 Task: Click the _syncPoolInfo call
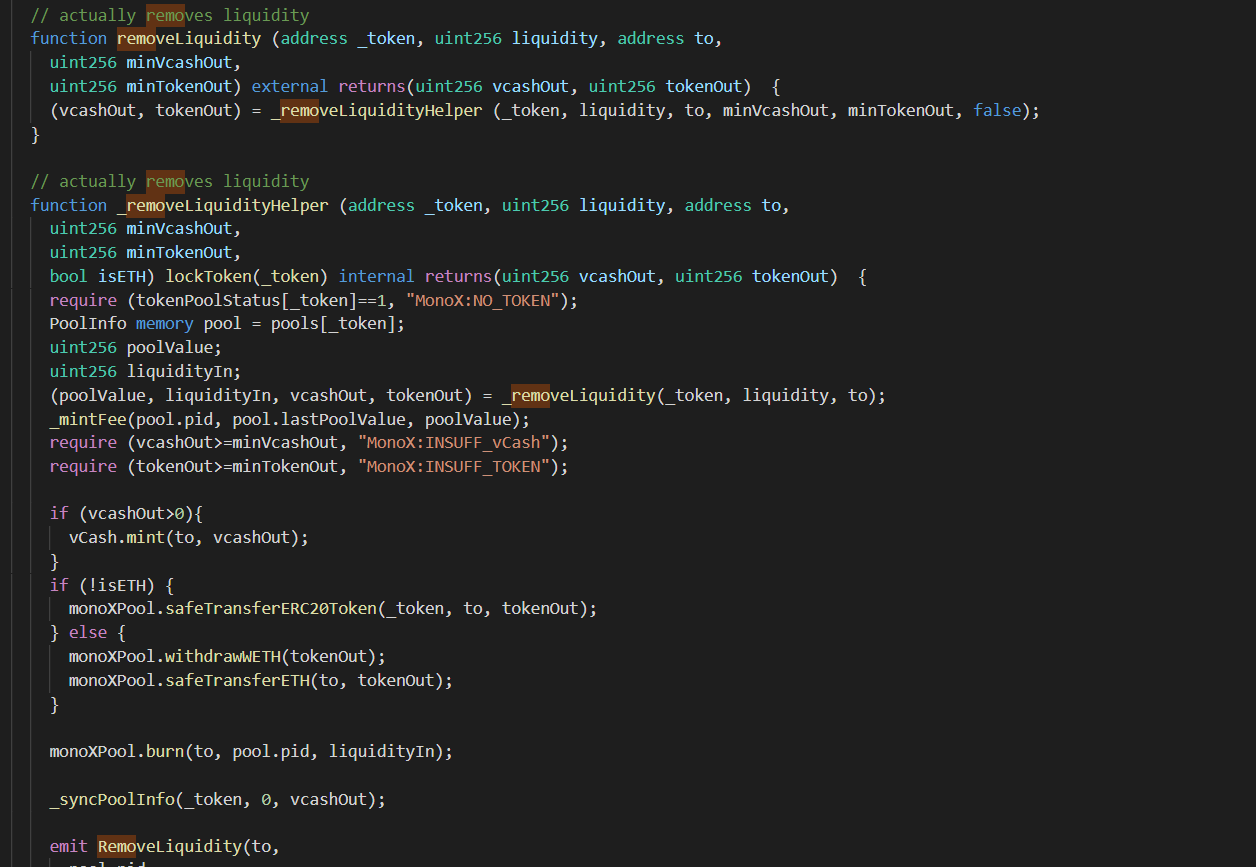coord(217,800)
